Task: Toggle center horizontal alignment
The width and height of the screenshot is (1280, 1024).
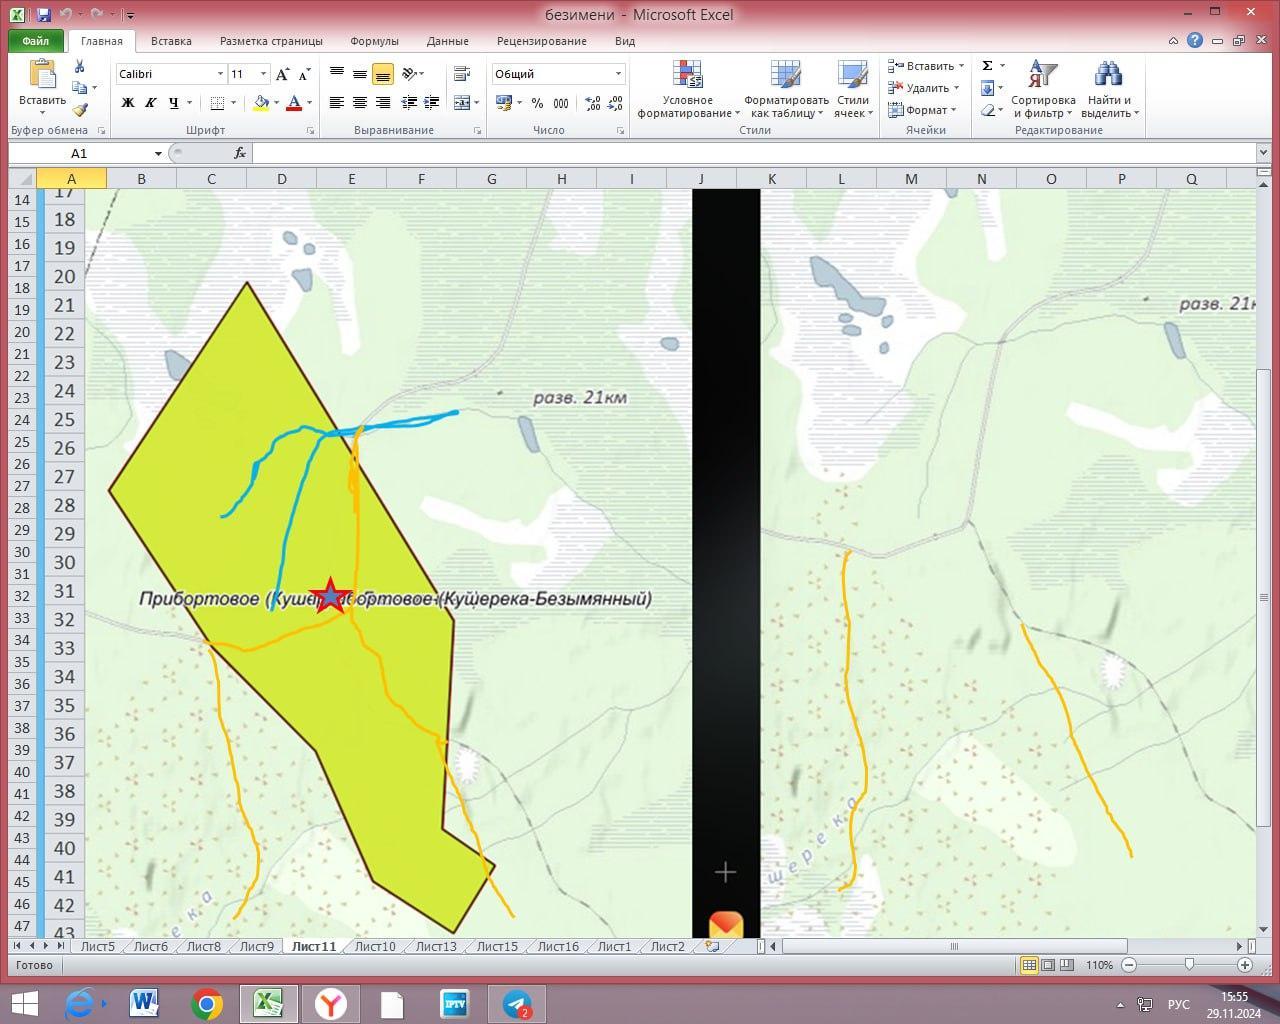Action: tap(360, 103)
